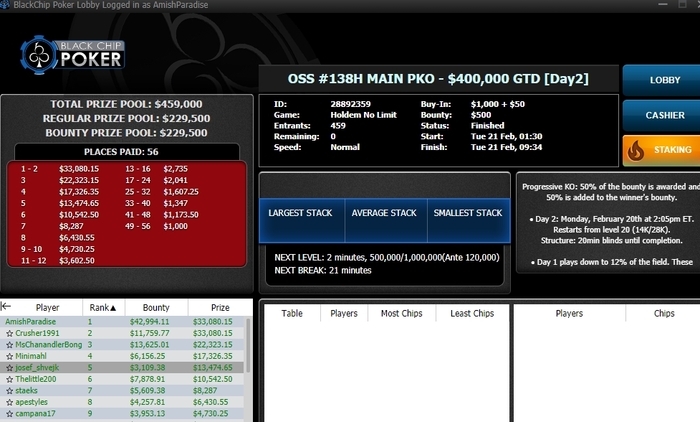This screenshot has height=422, width=700.
Task: Click the back arrow icon above player list
Action: pyautogui.click(x=6, y=306)
